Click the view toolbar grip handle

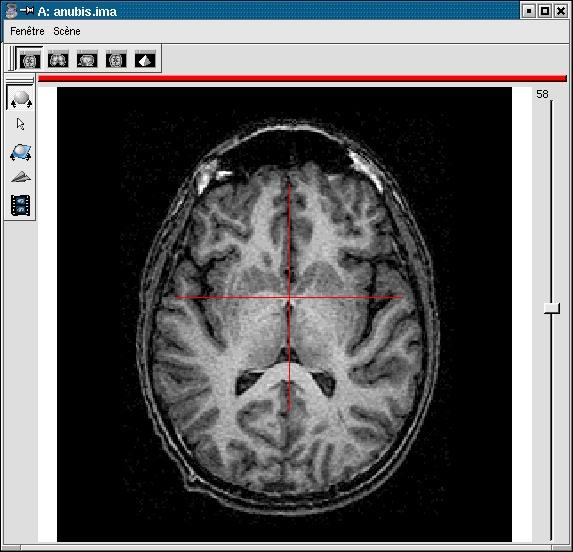click(x=12, y=58)
